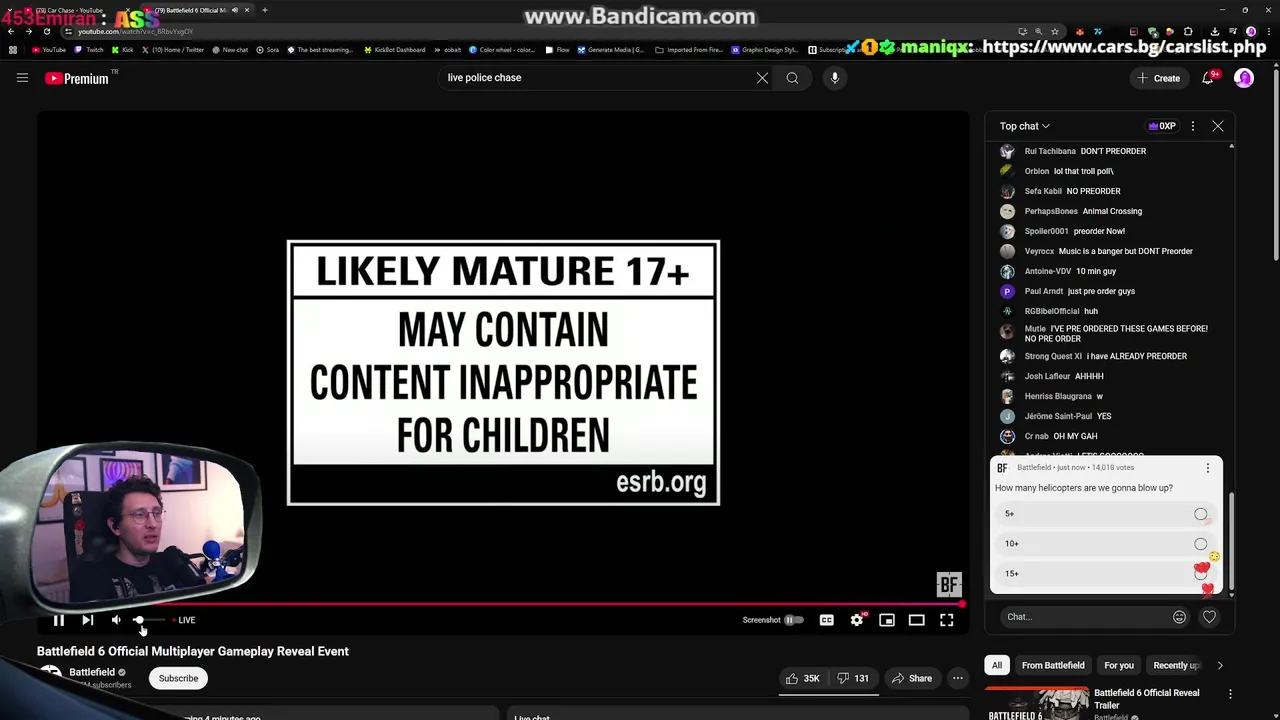The image size is (1280, 720).
Task: Like the video (35K)
Action: [803, 678]
